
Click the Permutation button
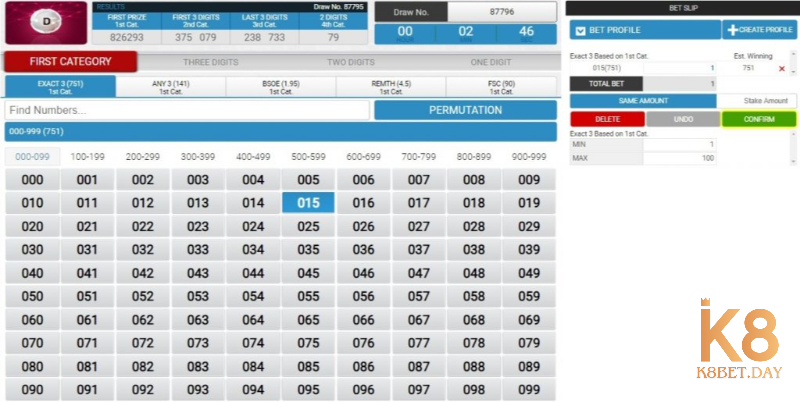click(x=465, y=109)
